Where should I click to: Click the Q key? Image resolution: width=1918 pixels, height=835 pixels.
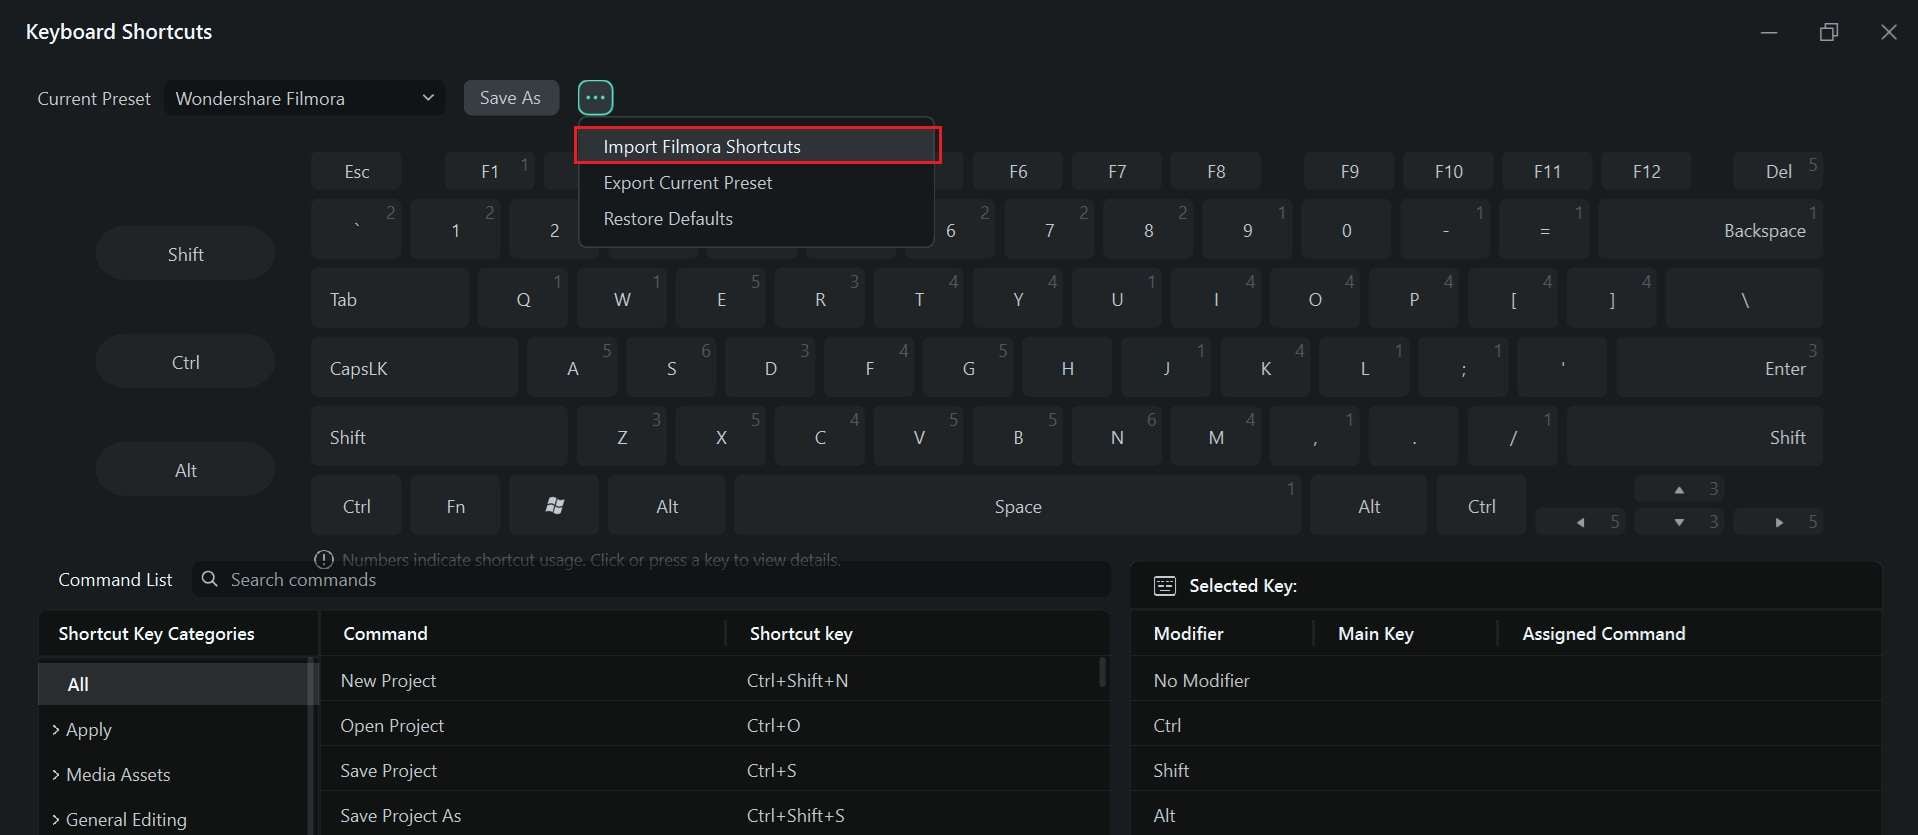tap(522, 299)
